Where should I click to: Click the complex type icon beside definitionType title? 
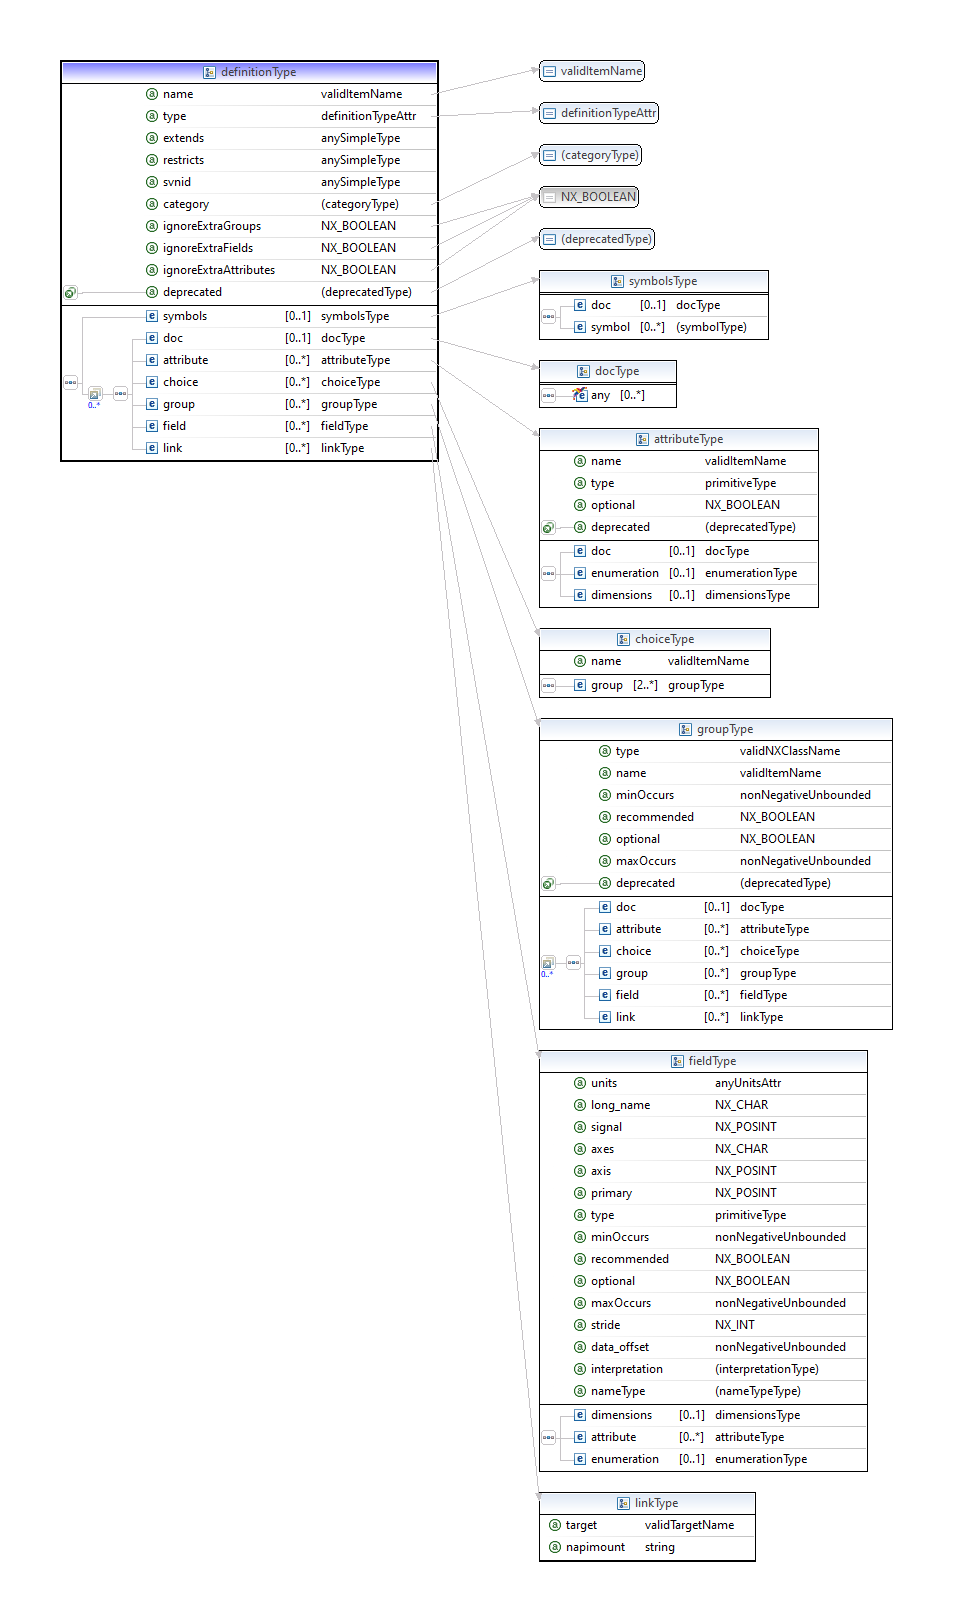[x=209, y=72]
